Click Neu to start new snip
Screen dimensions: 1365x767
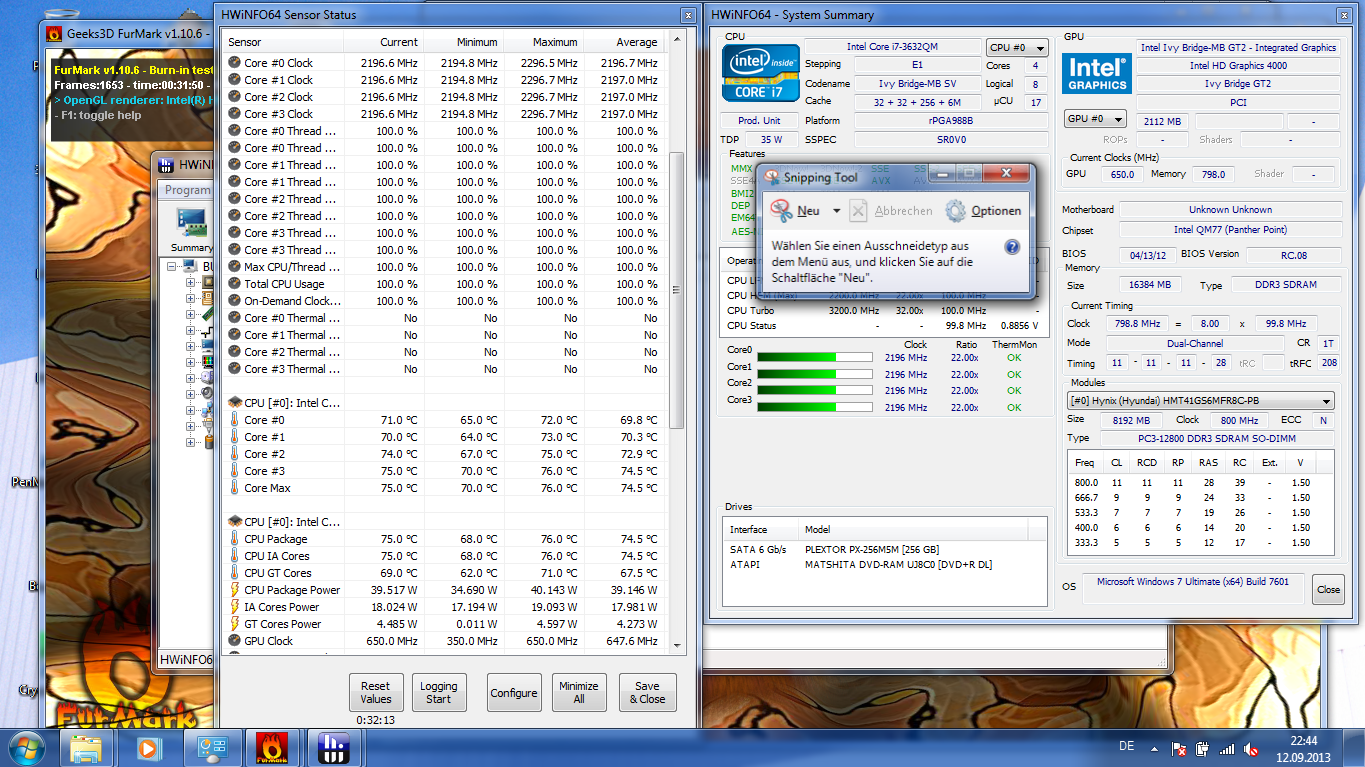click(808, 211)
